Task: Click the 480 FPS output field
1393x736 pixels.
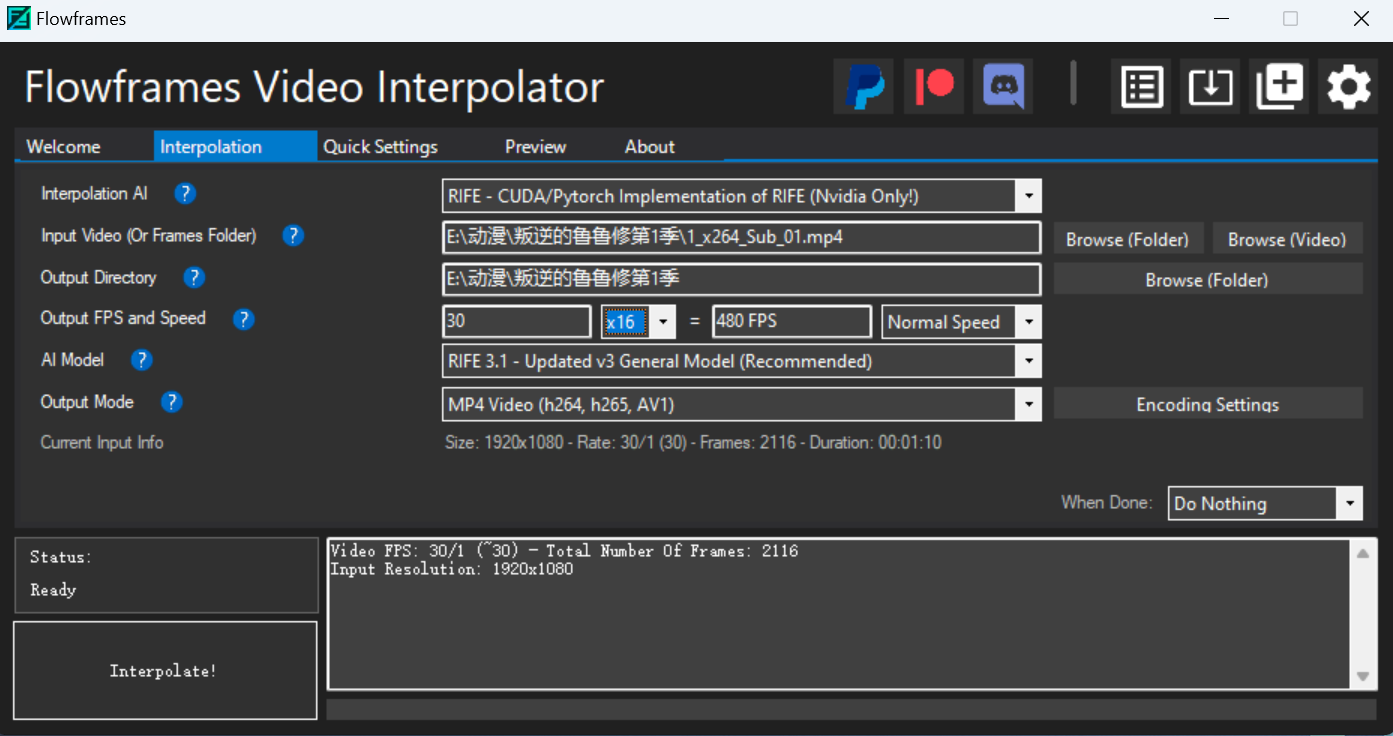Action: pos(792,322)
